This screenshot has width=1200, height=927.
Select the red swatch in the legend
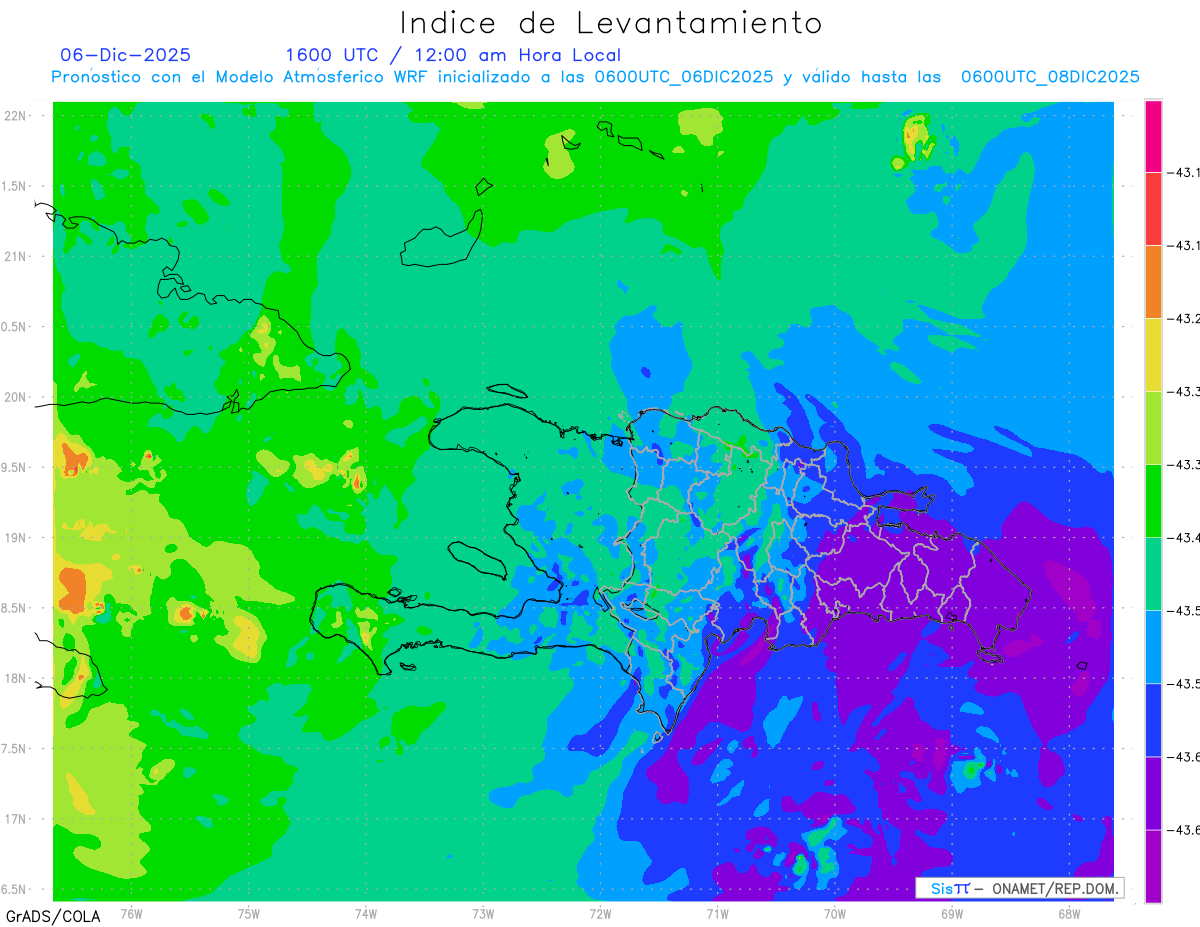[x=1153, y=209]
